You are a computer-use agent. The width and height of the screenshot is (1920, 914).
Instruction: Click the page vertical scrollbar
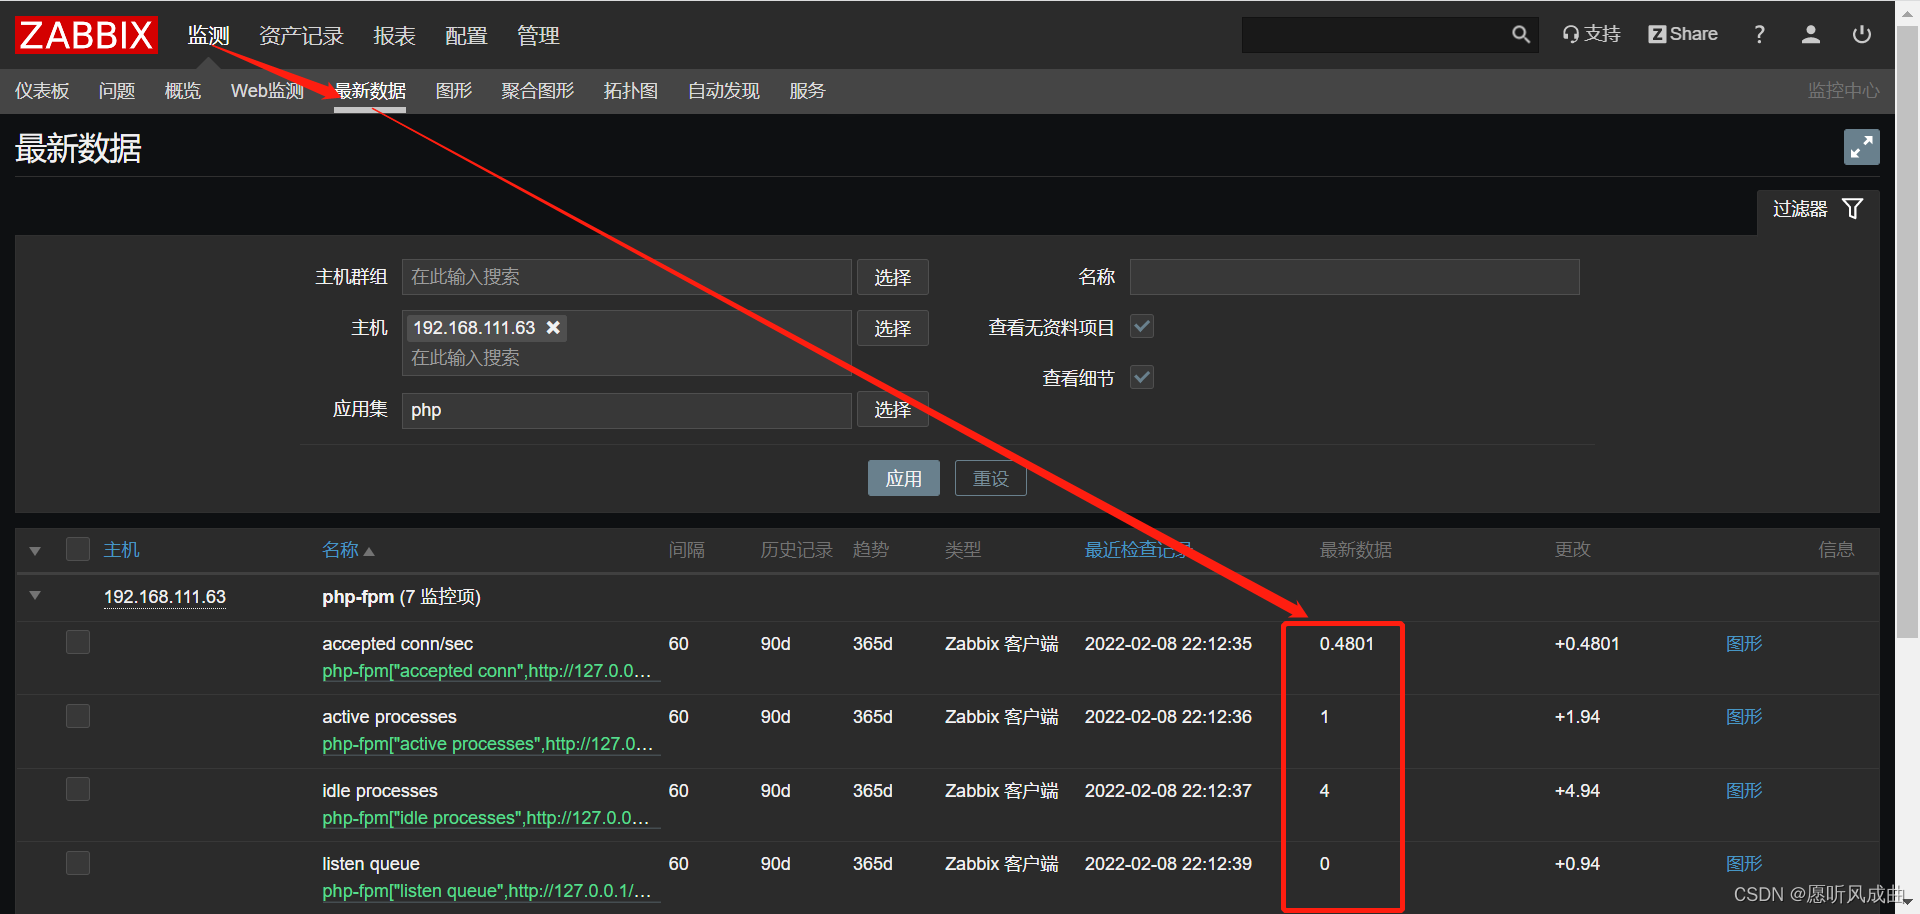1908,330
